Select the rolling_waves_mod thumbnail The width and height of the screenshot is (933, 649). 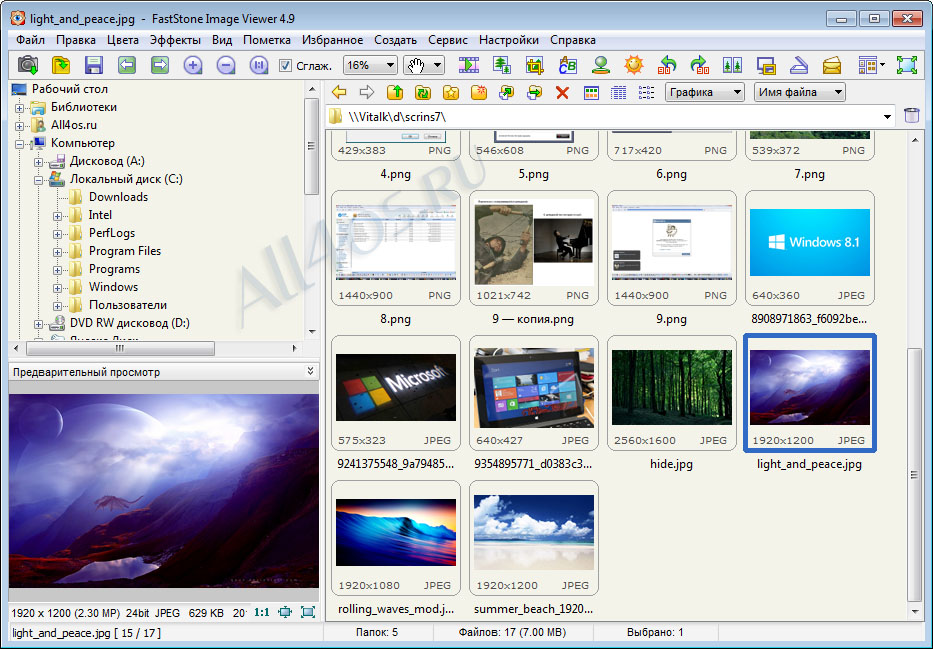tap(396, 538)
